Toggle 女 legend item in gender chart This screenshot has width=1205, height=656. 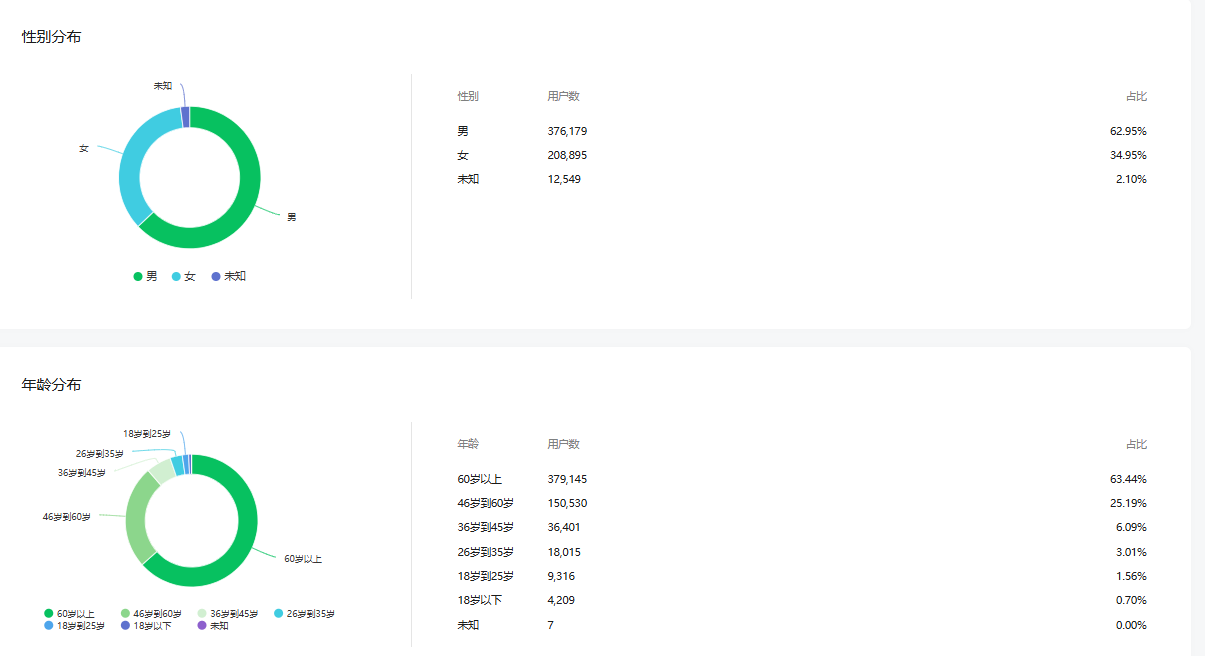click(184, 276)
